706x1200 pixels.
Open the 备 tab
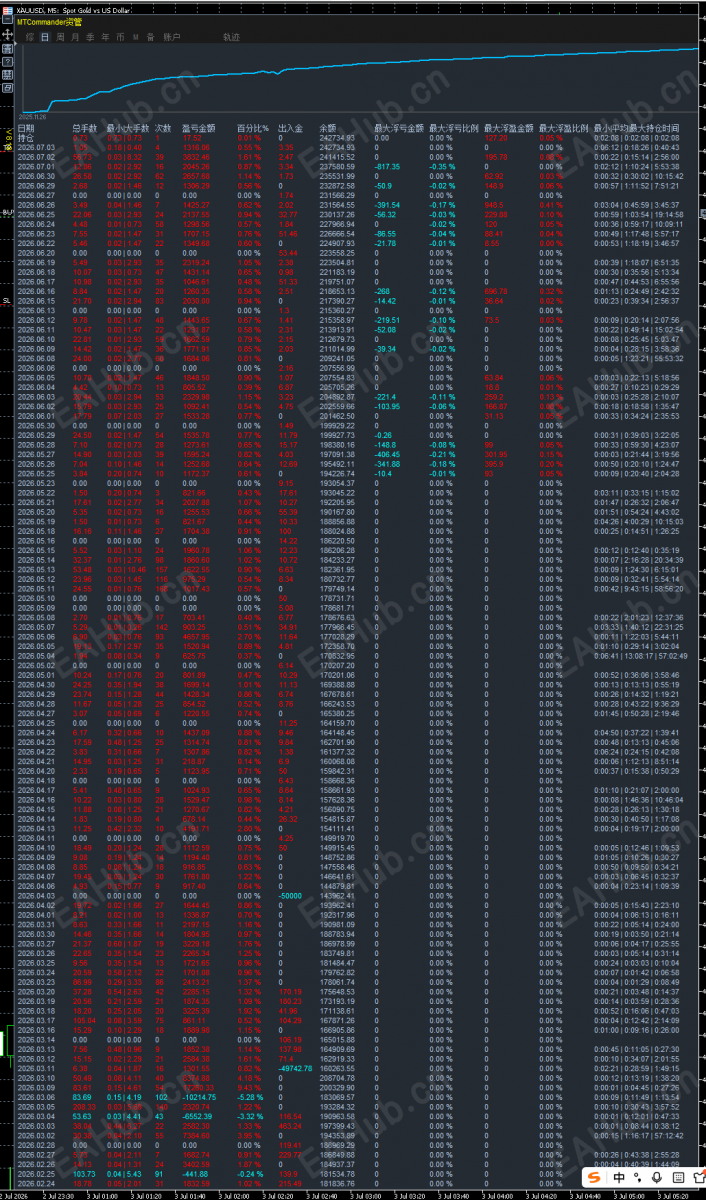point(151,36)
